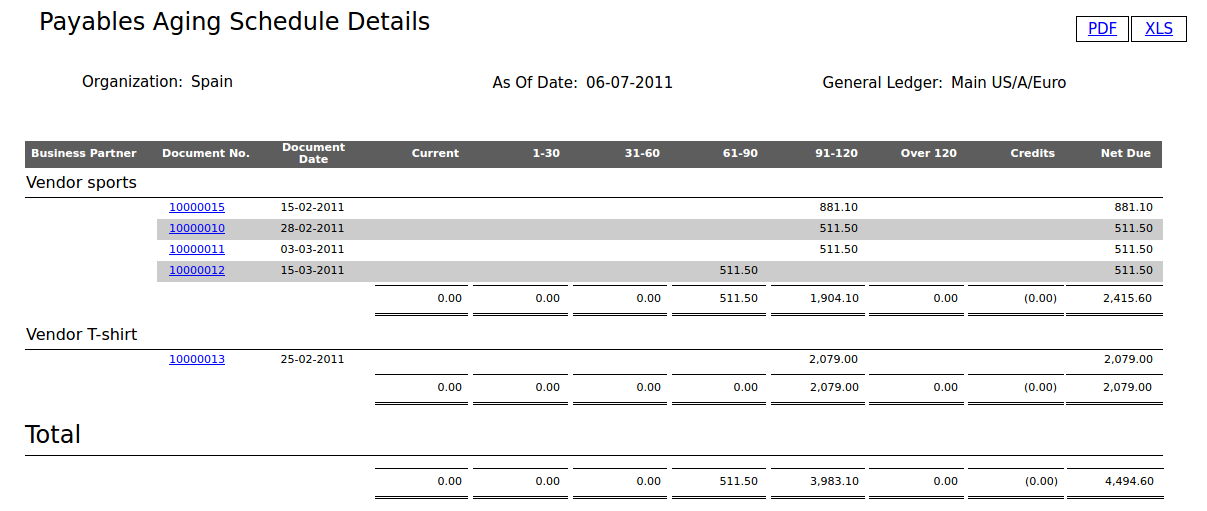Click the Document Date column header
This screenshot has width=1207, height=511.
[x=313, y=154]
